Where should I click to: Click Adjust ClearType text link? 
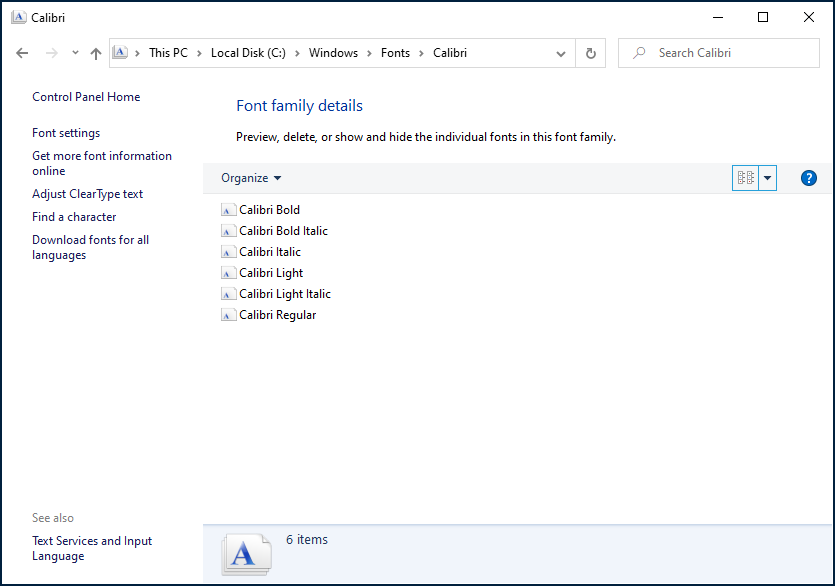[87, 194]
